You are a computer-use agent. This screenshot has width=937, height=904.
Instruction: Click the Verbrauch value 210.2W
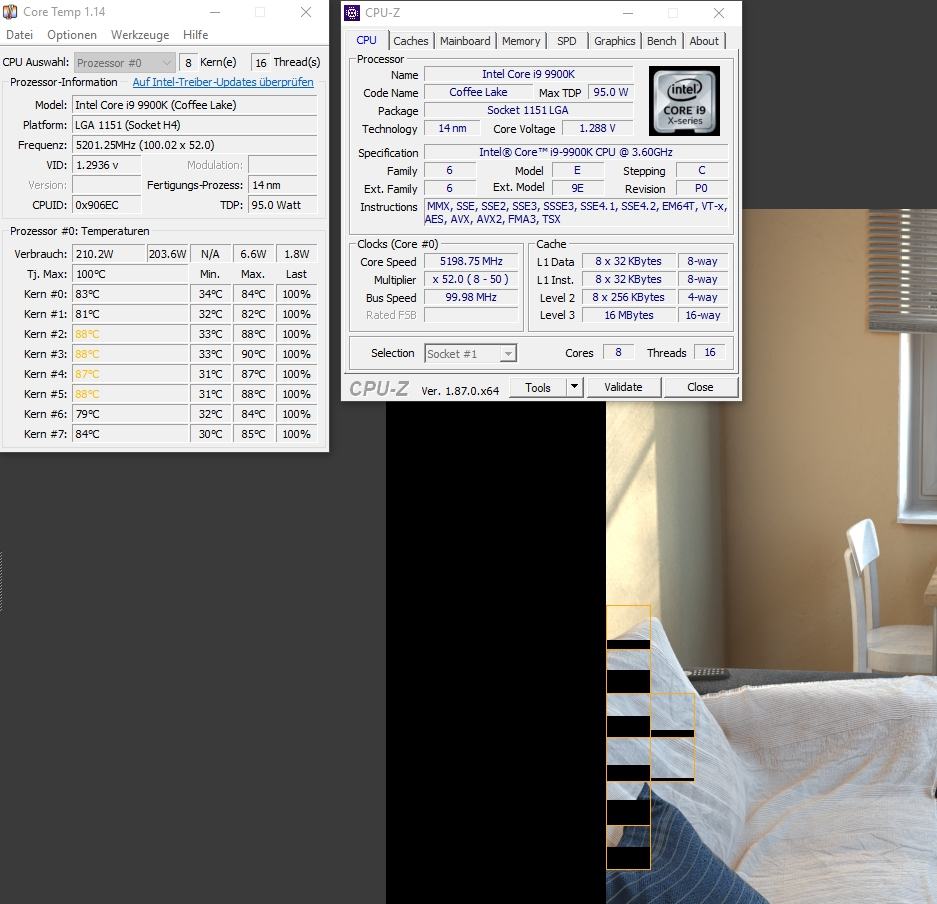pyautogui.click(x=109, y=254)
